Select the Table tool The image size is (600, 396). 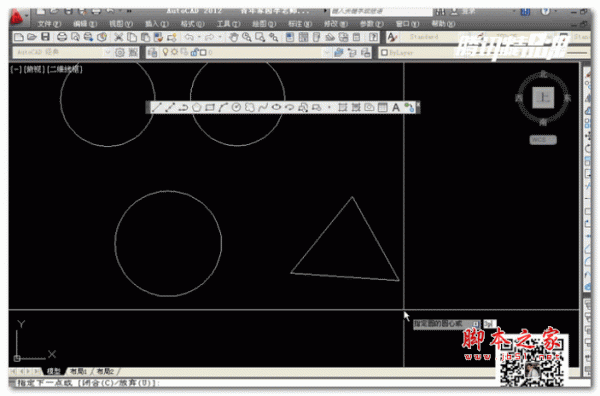pos(382,108)
